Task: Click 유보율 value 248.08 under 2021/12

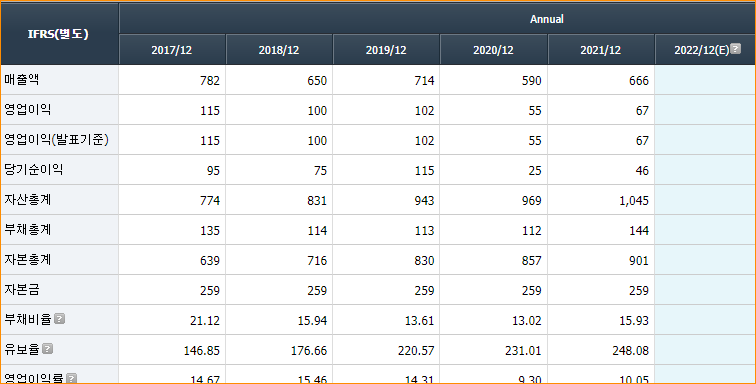Action: [x=631, y=350]
